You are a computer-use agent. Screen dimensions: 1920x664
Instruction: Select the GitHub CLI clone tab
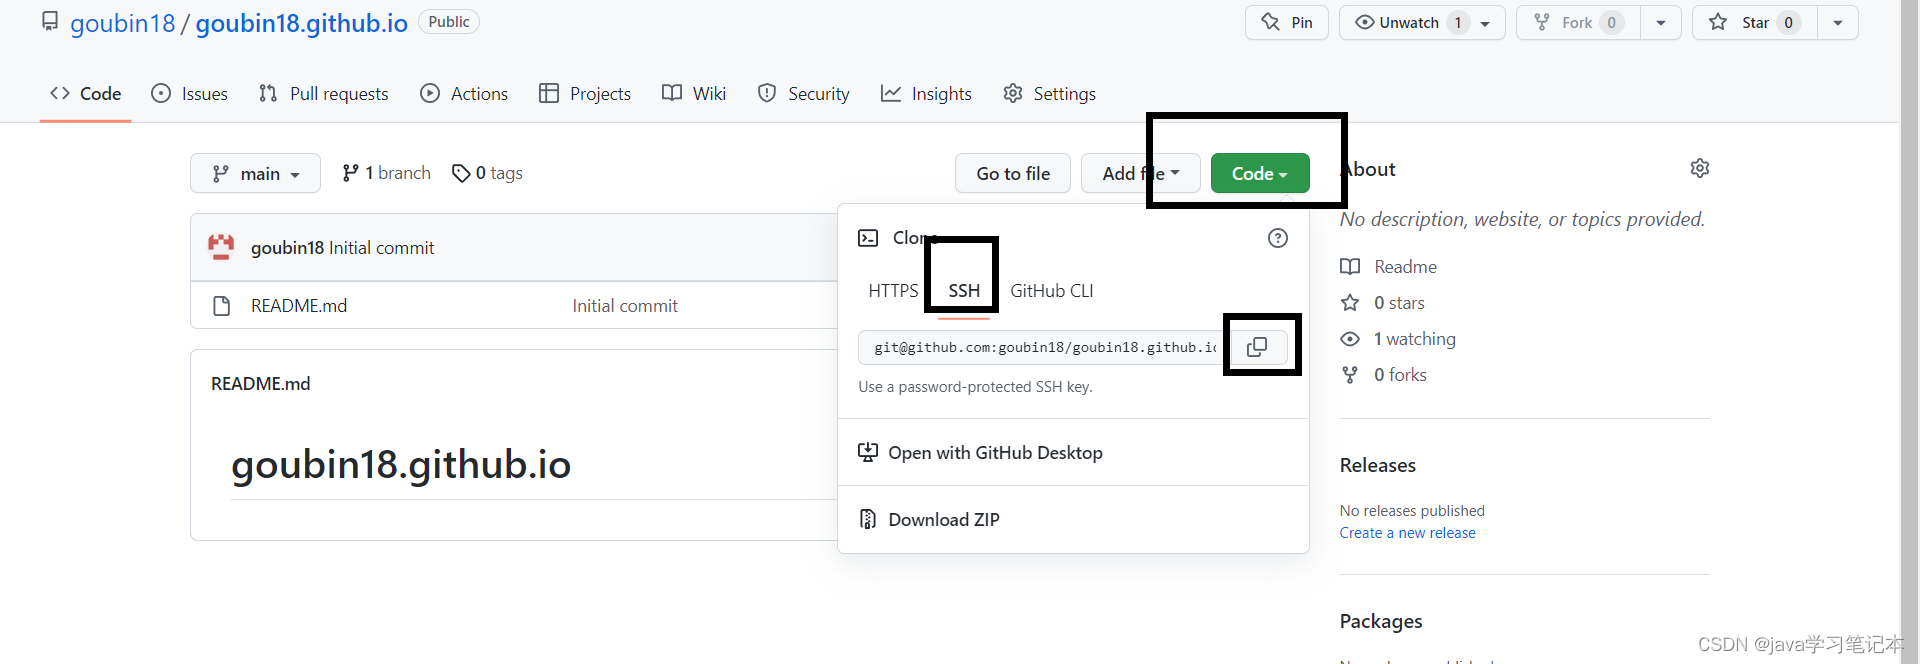(1052, 291)
